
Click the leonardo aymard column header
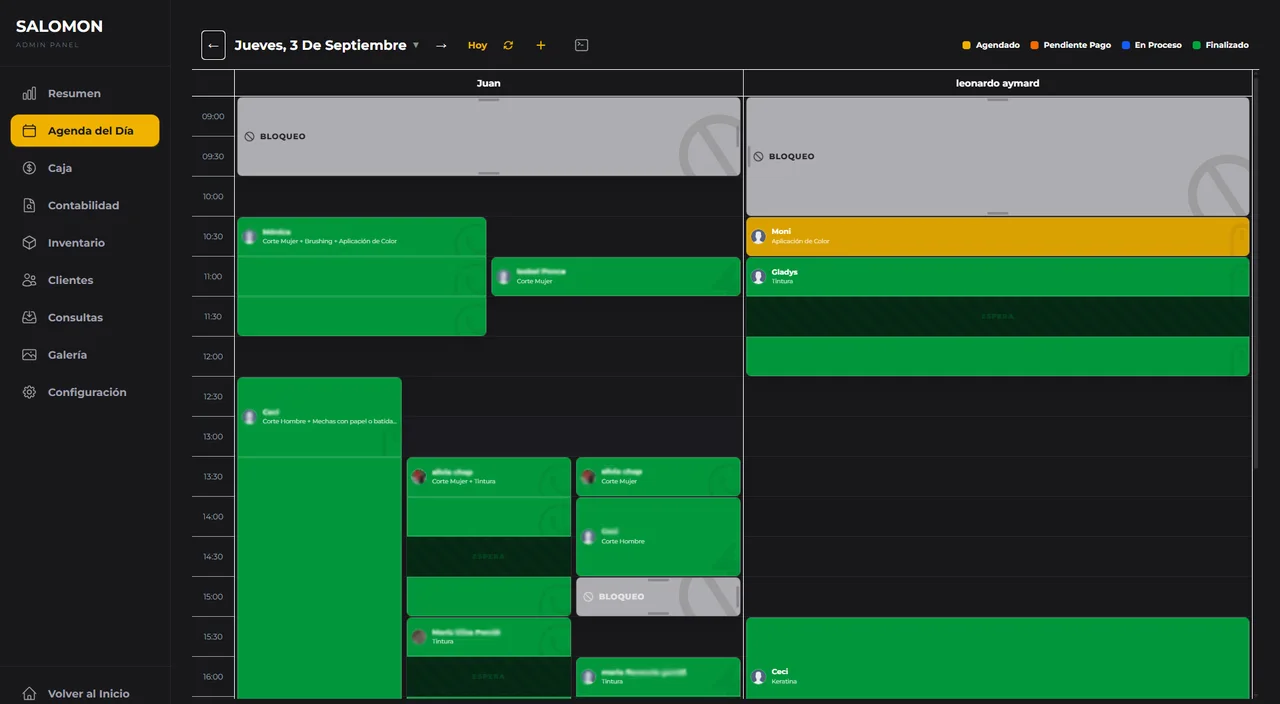coord(998,83)
